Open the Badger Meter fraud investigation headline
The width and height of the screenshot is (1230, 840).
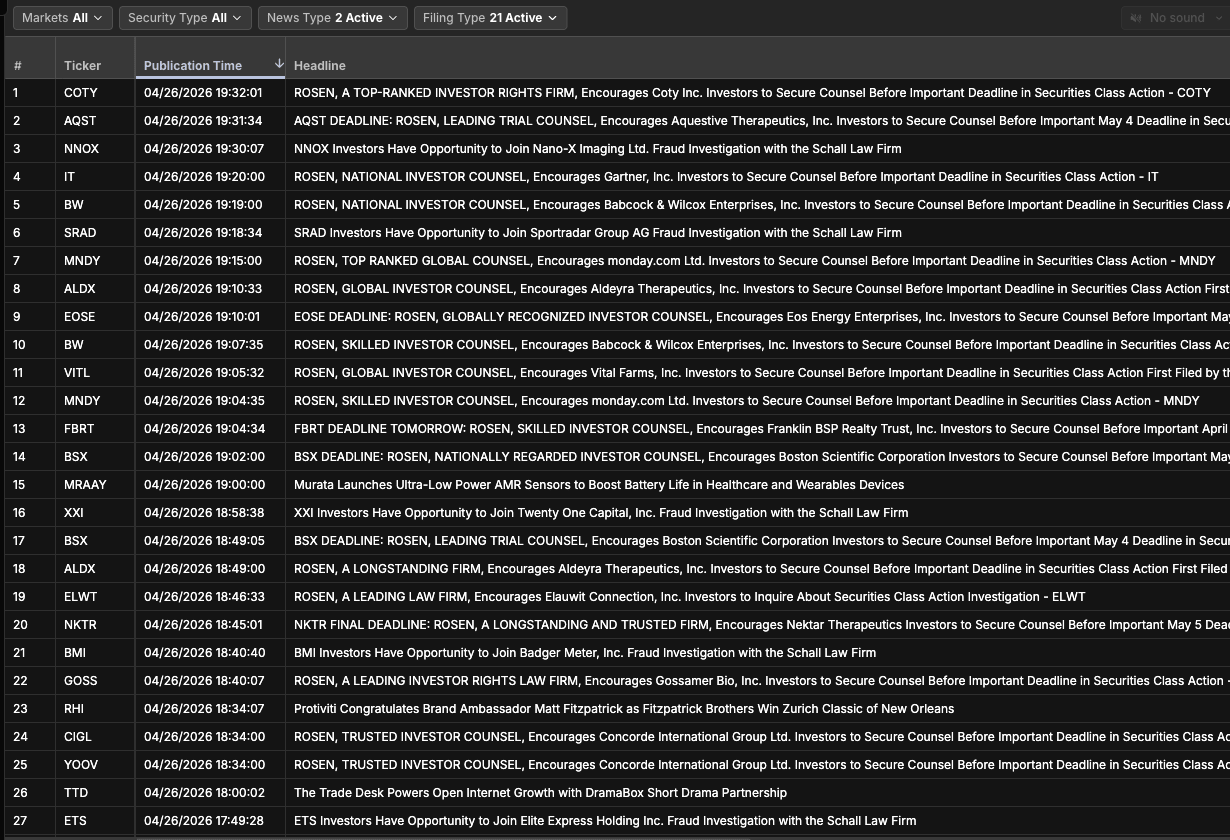pos(585,653)
